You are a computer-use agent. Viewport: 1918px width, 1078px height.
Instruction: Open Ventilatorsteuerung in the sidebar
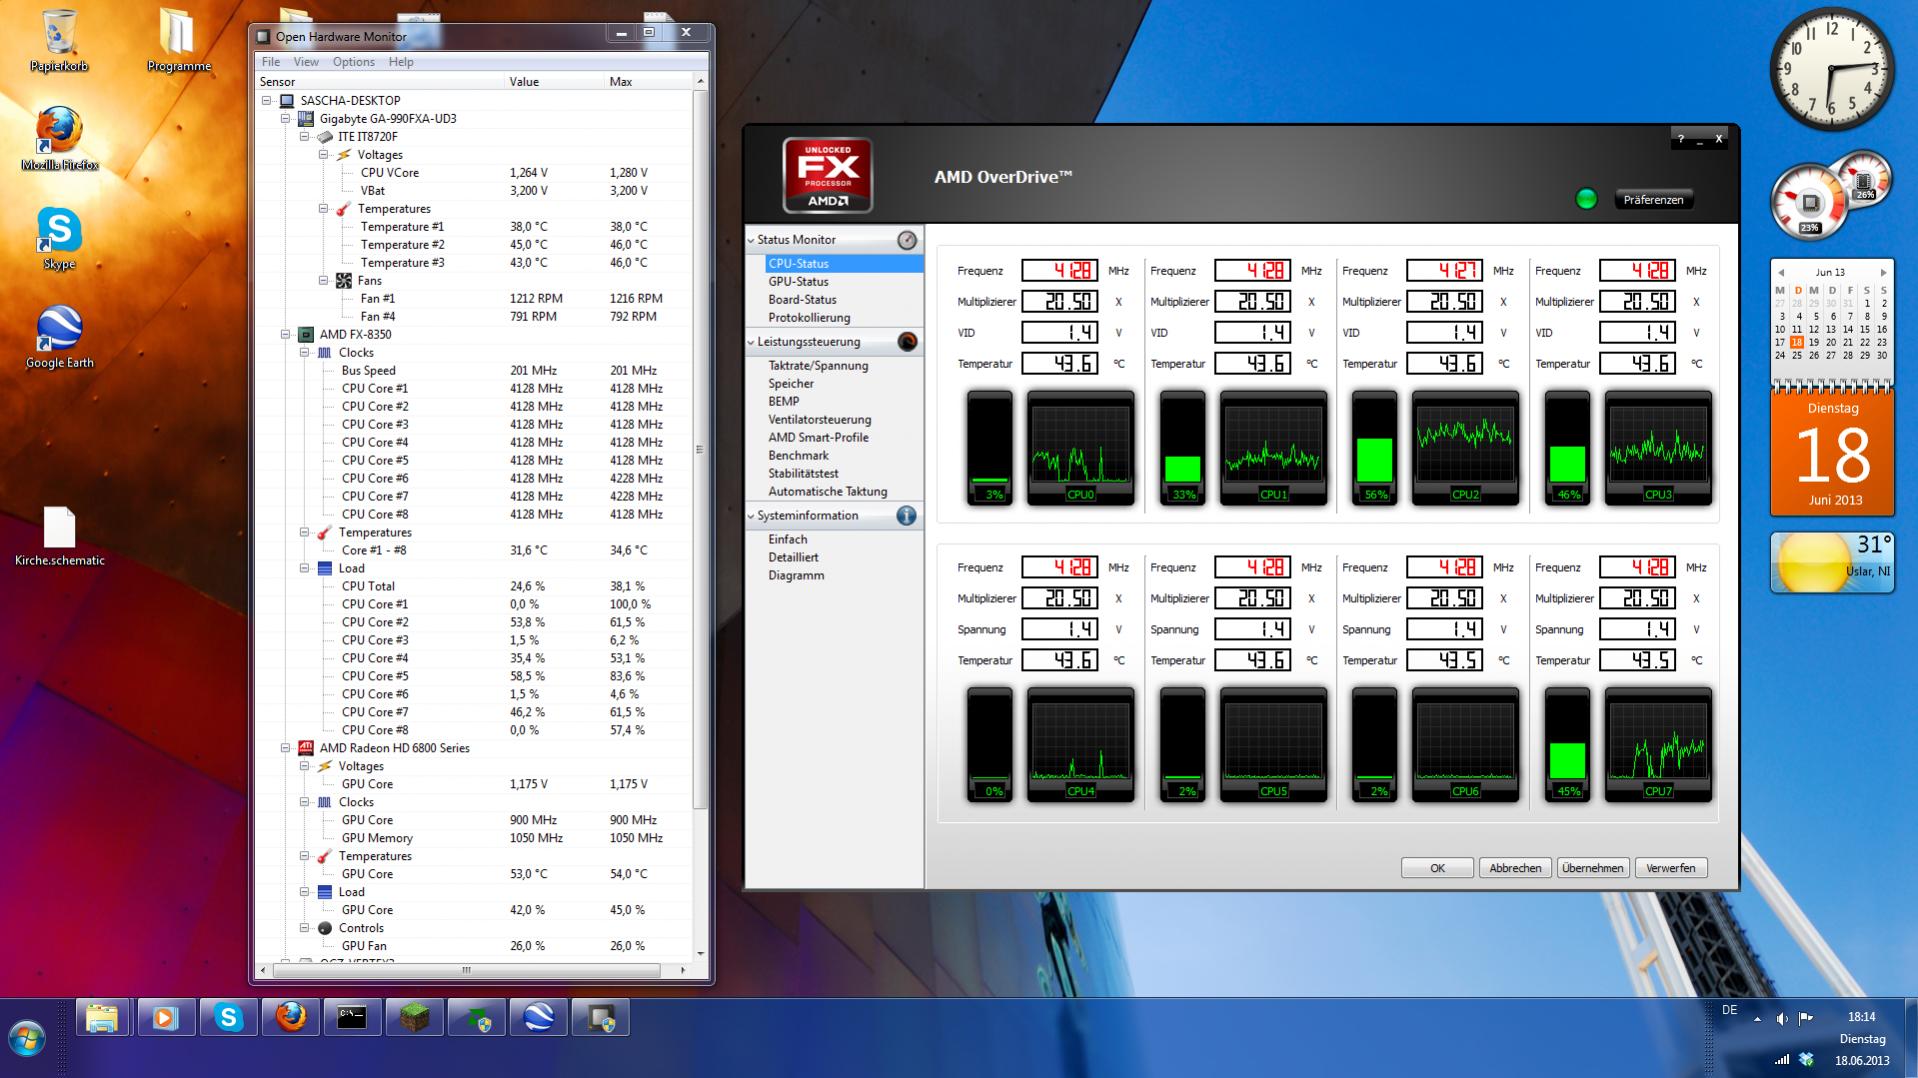(819, 420)
